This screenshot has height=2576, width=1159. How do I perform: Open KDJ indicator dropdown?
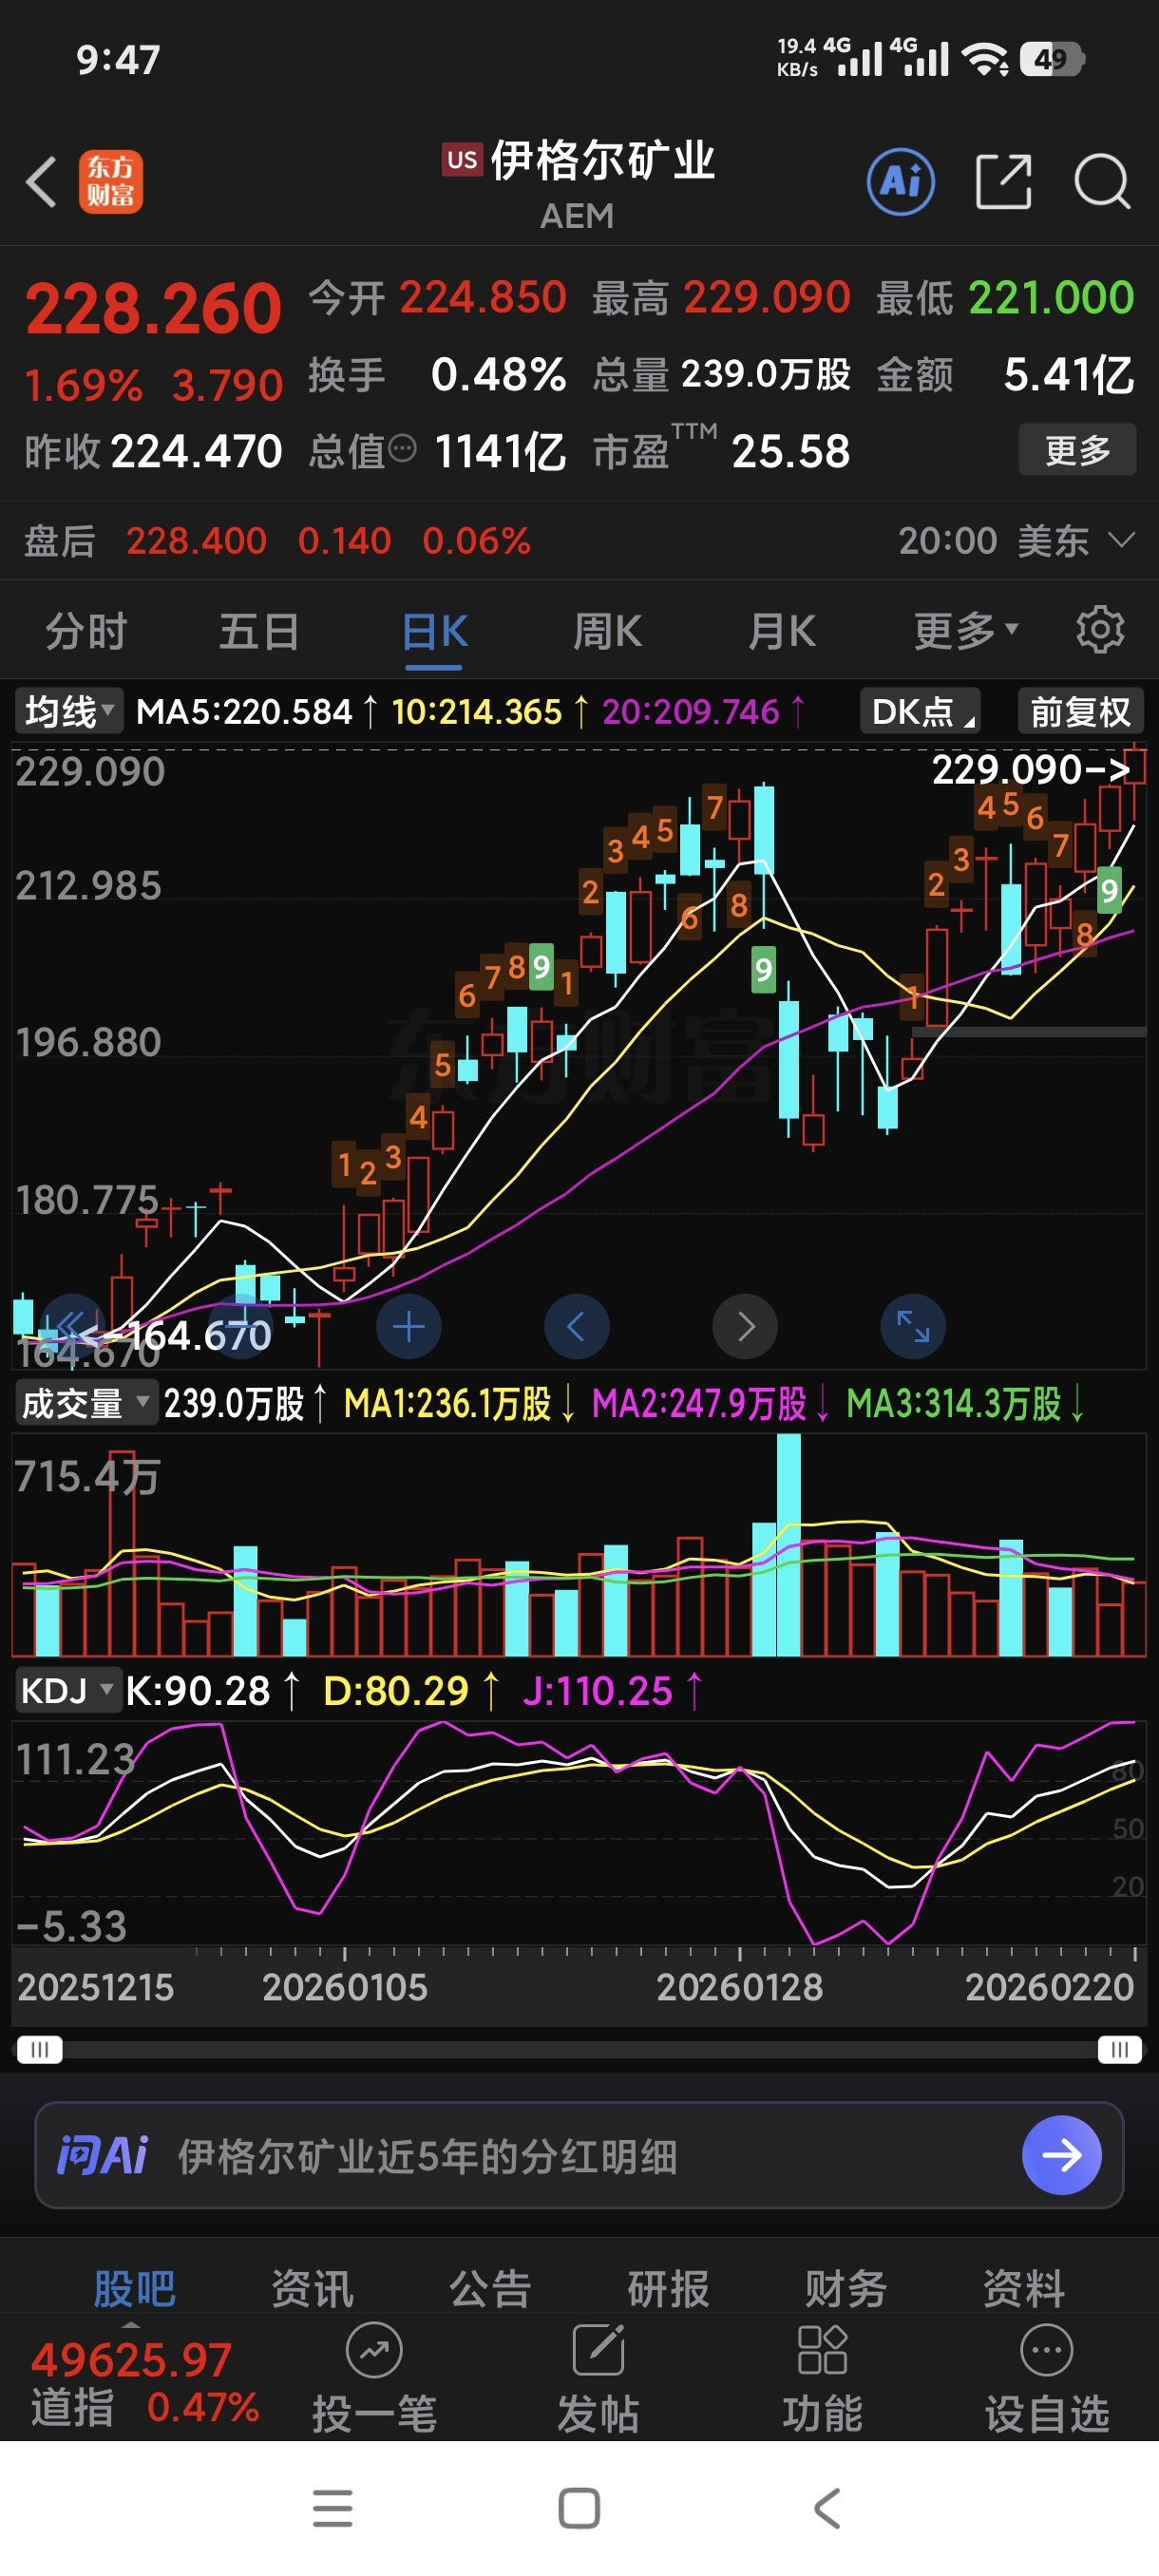[68, 1691]
